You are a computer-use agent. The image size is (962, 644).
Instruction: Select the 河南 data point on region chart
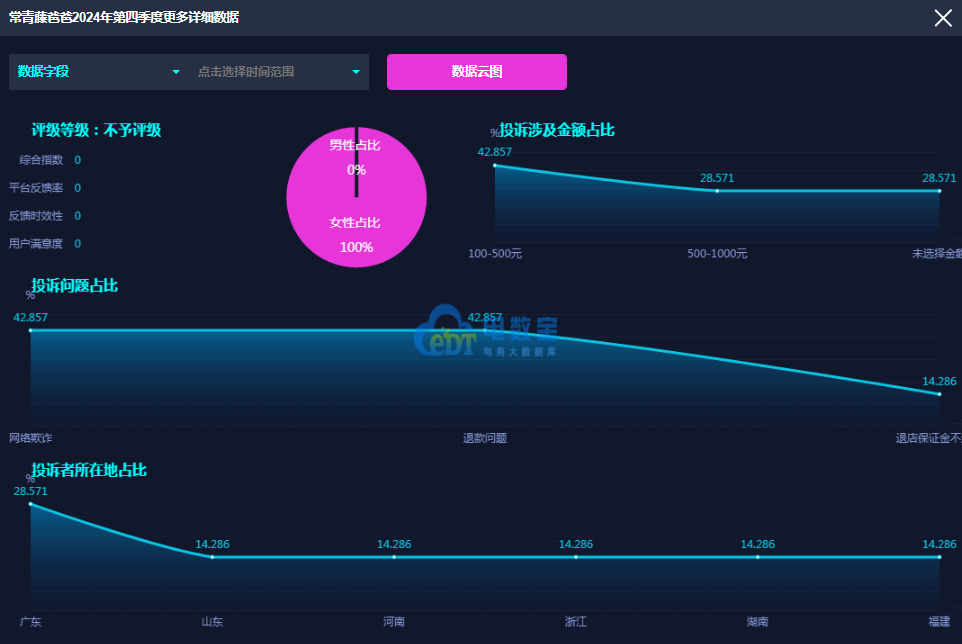[394, 557]
